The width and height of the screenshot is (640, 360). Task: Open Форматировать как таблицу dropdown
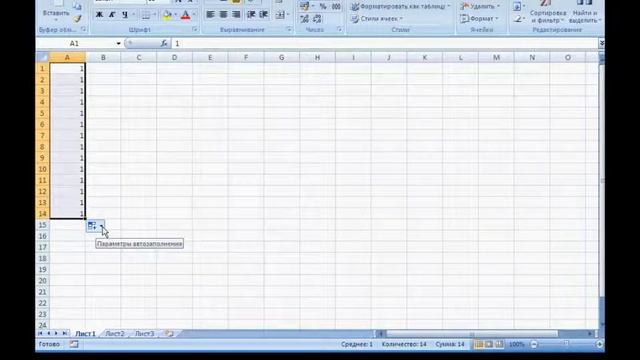point(401,6)
